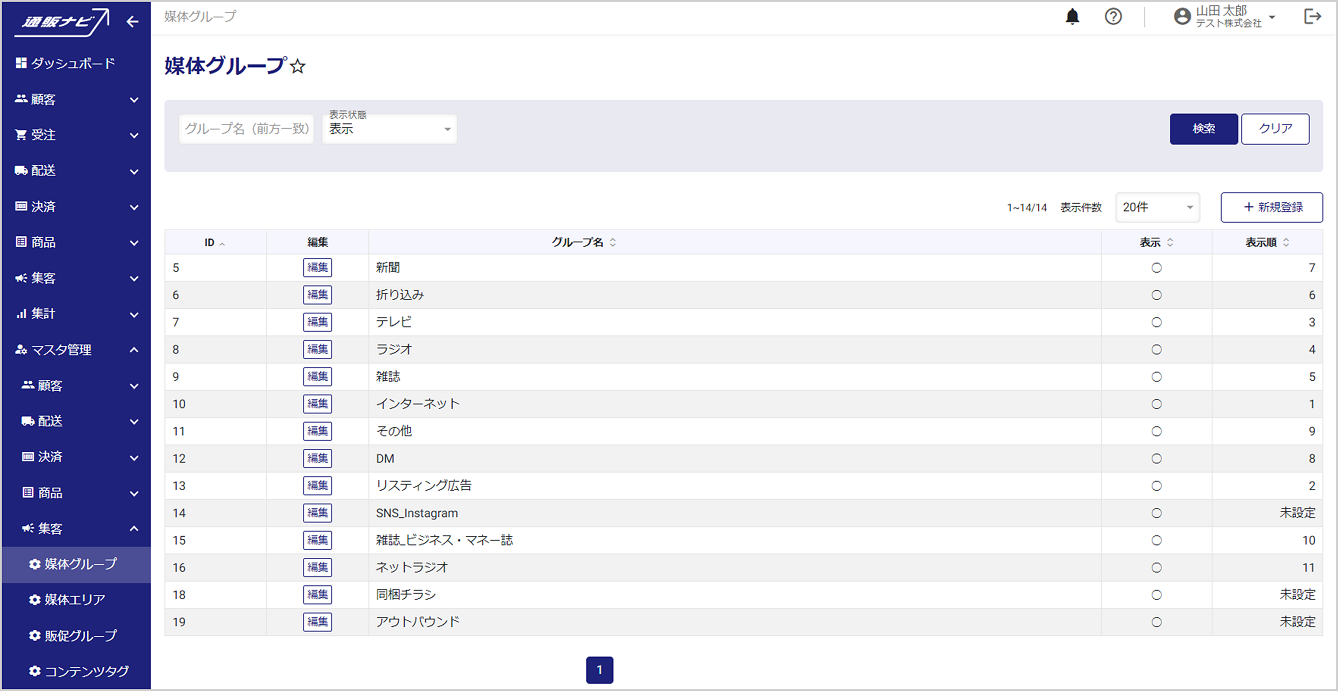
Task: Click the logout icon in header
Action: pyautogui.click(x=1313, y=17)
